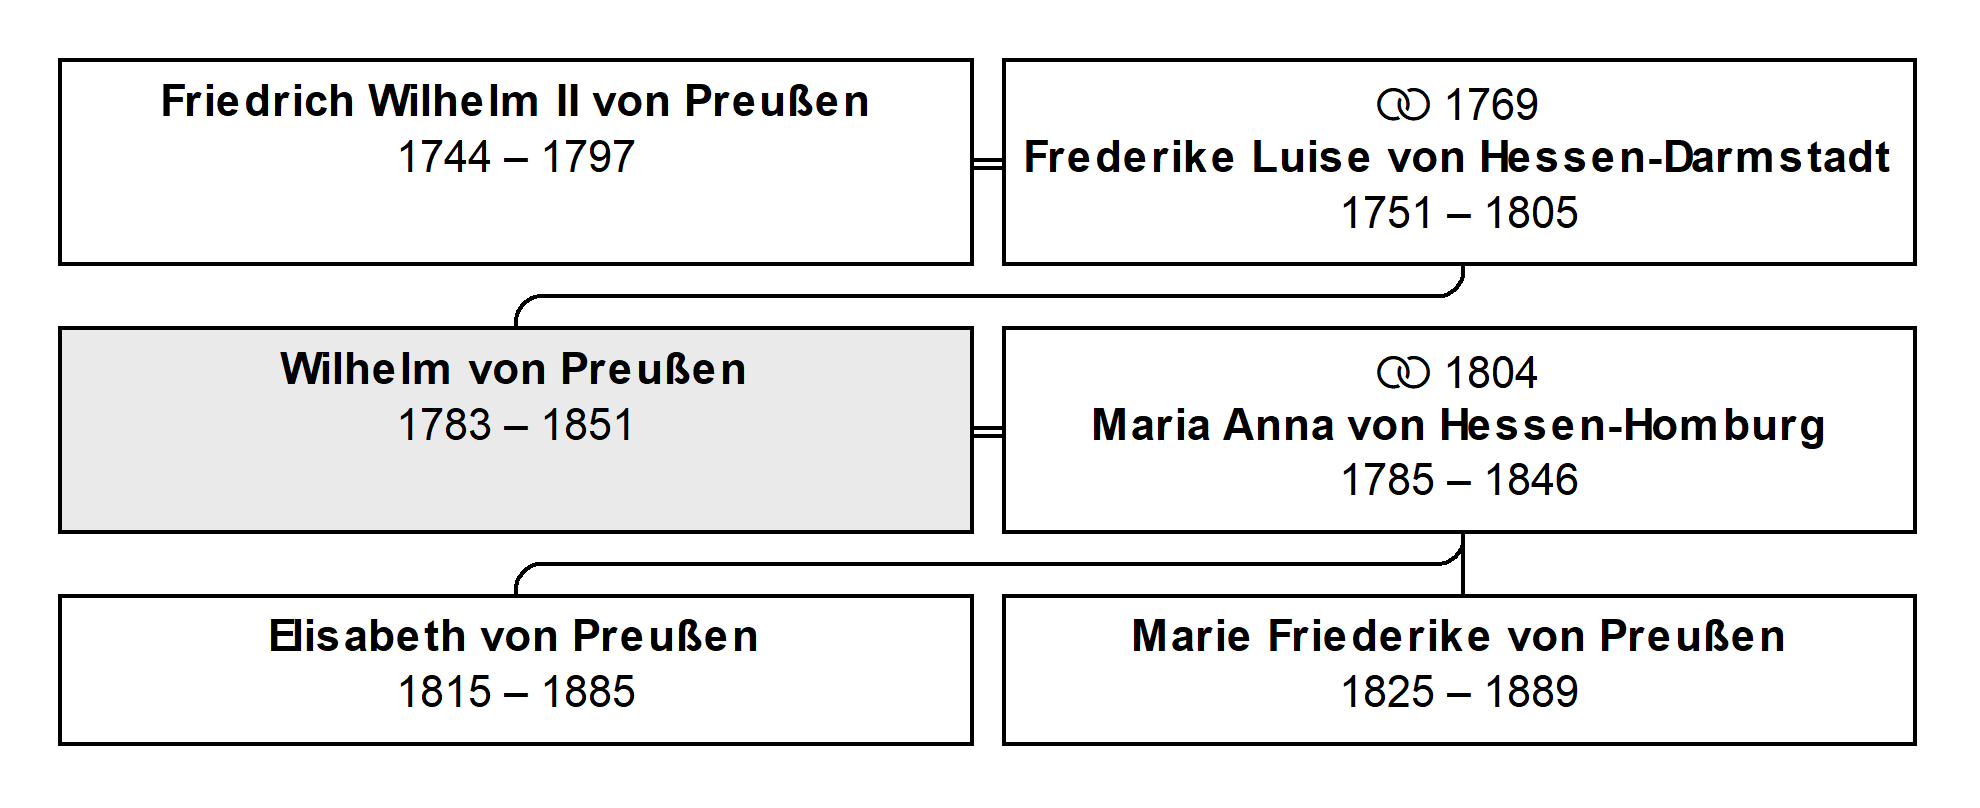The image size is (1980, 808).
Task: Select highlighted Wilhelm von Preußen box
Action: point(516,430)
